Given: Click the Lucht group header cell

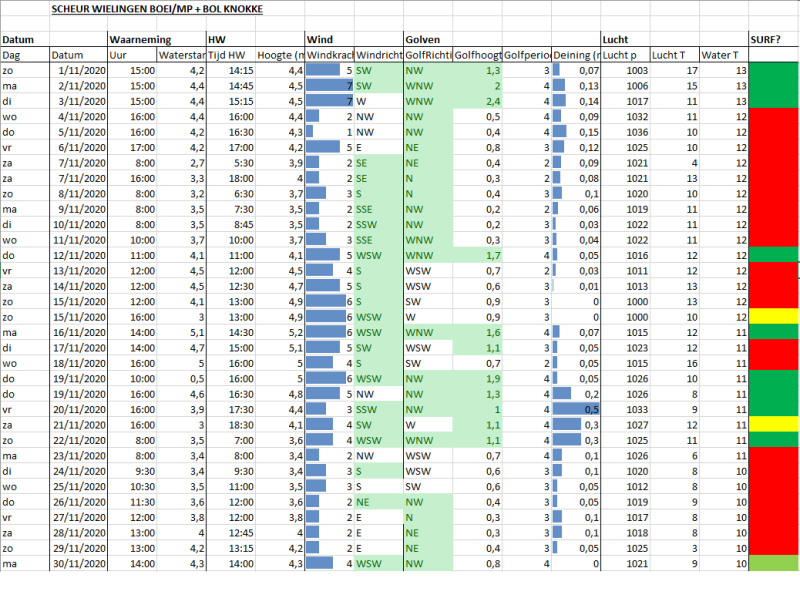Looking at the screenshot, I should click(x=625, y=39).
